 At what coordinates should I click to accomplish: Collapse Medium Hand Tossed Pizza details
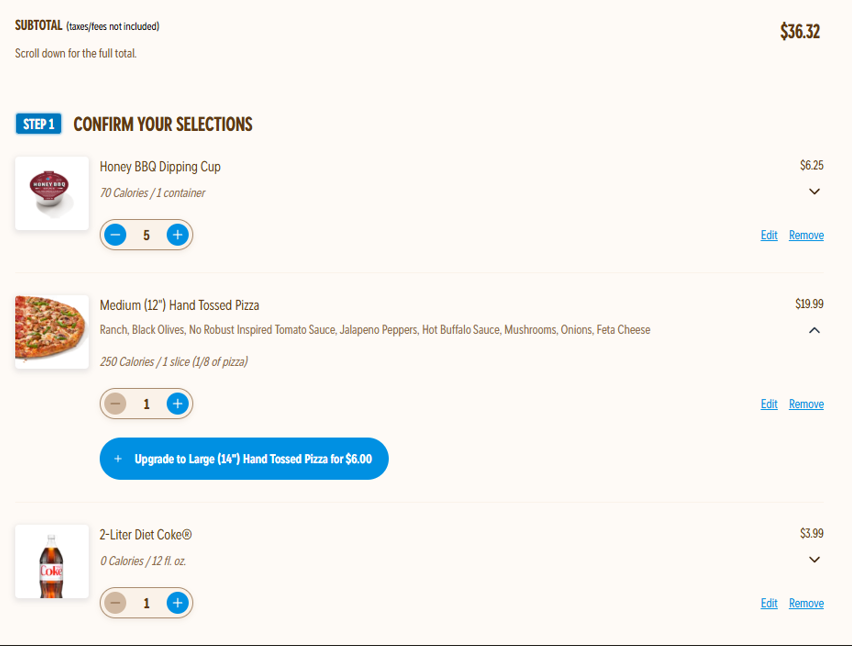pyautogui.click(x=814, y=330)
